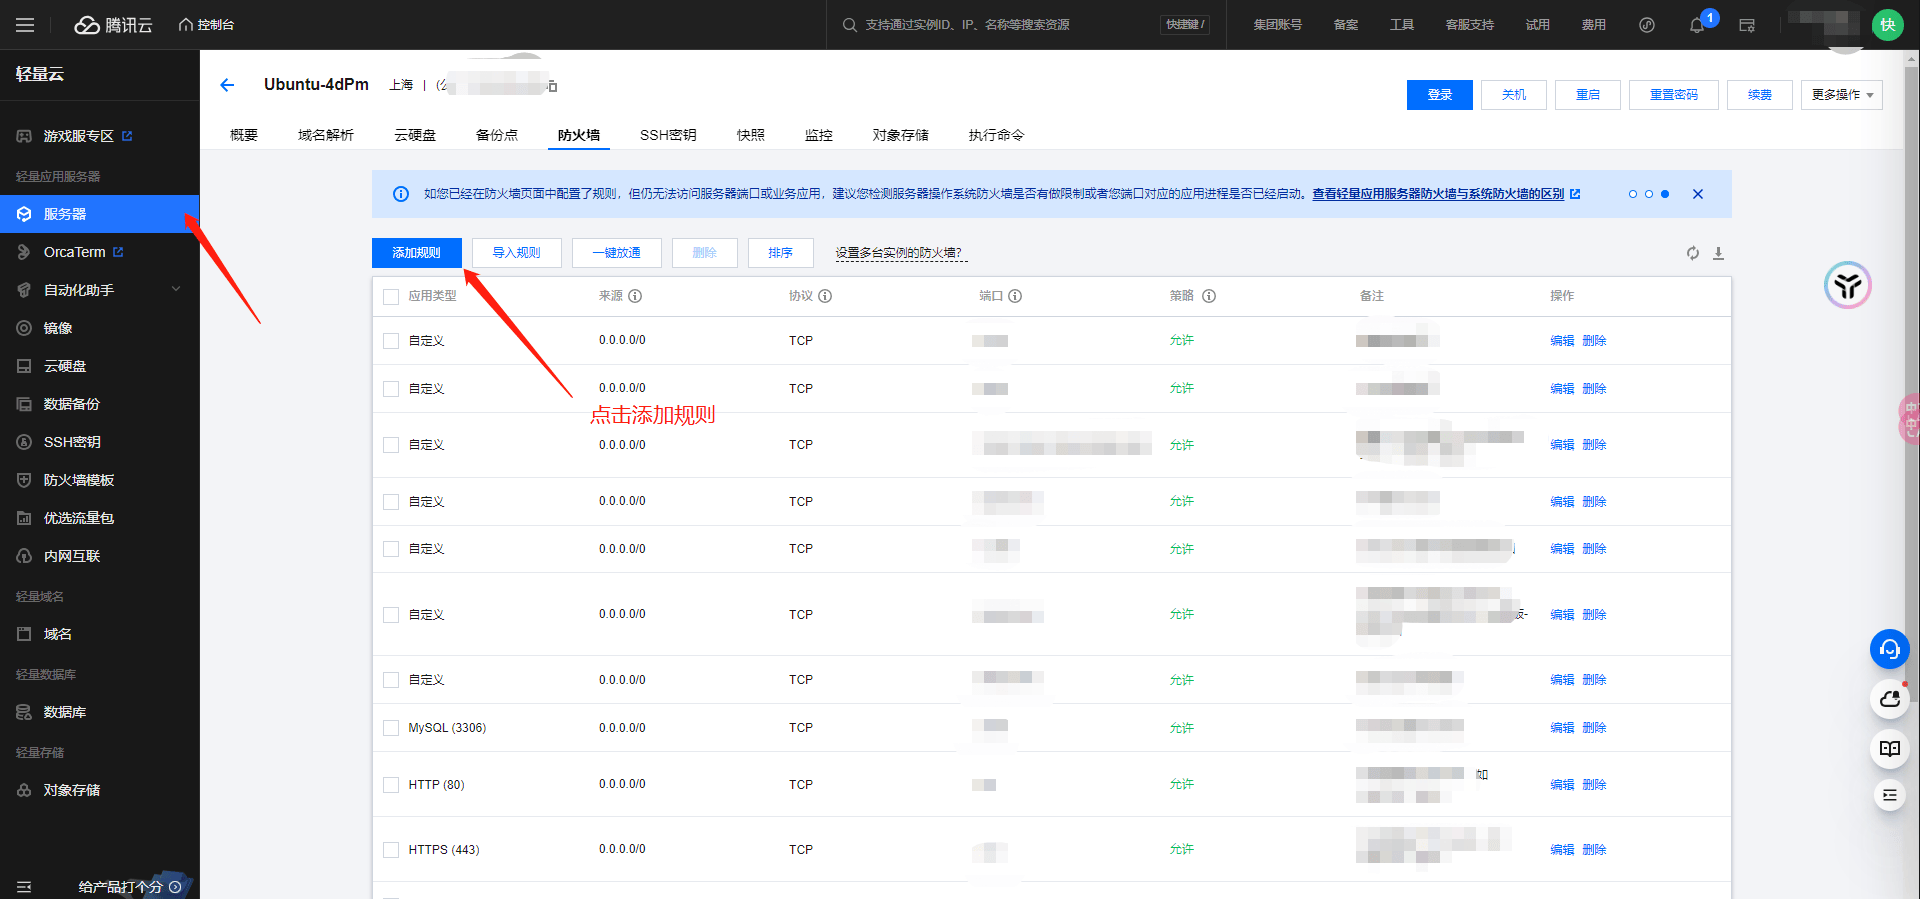The height and width of the screenshot is (899, 1920).
Task: Click the 添加规则 button
Action: (416, 253)
